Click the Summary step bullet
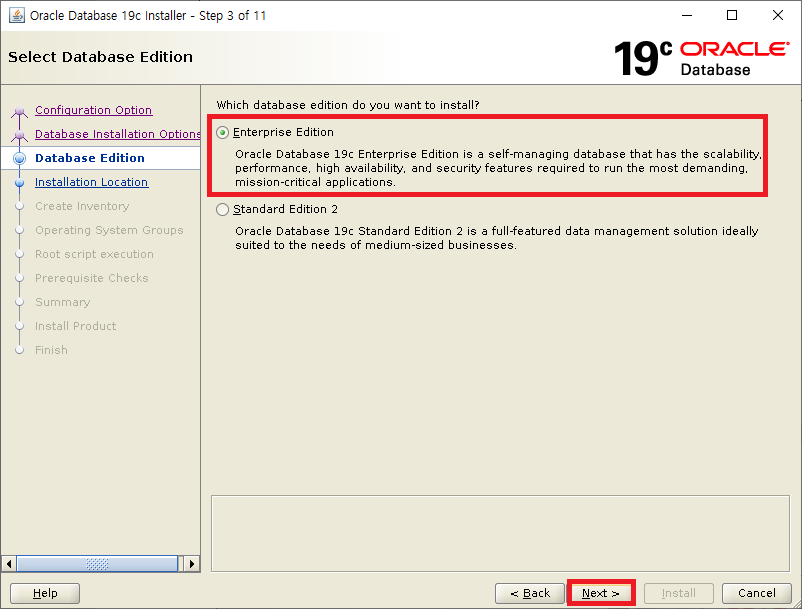This screenshot has width=802, height=609. tap(19, 302)
